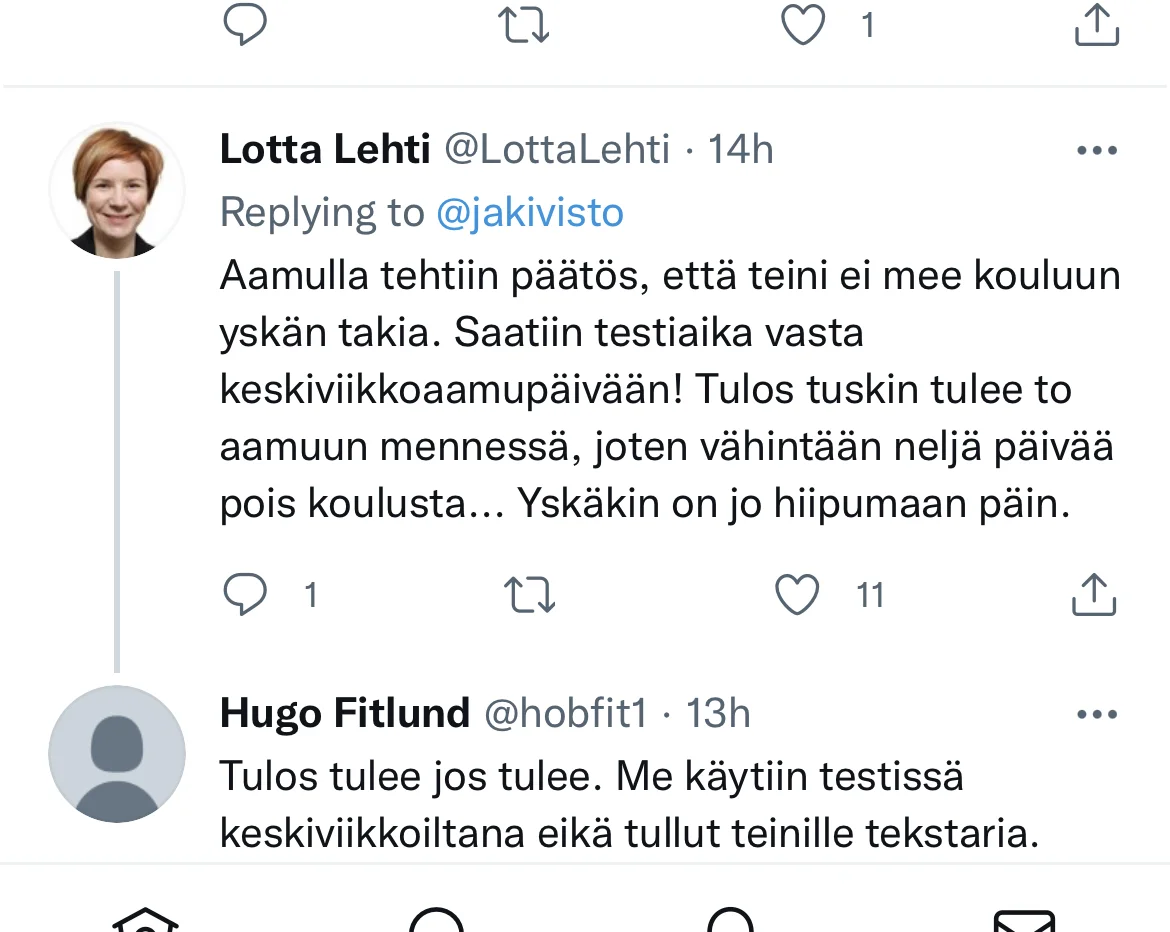Open the @jakivisto profile link

point(530,212)
